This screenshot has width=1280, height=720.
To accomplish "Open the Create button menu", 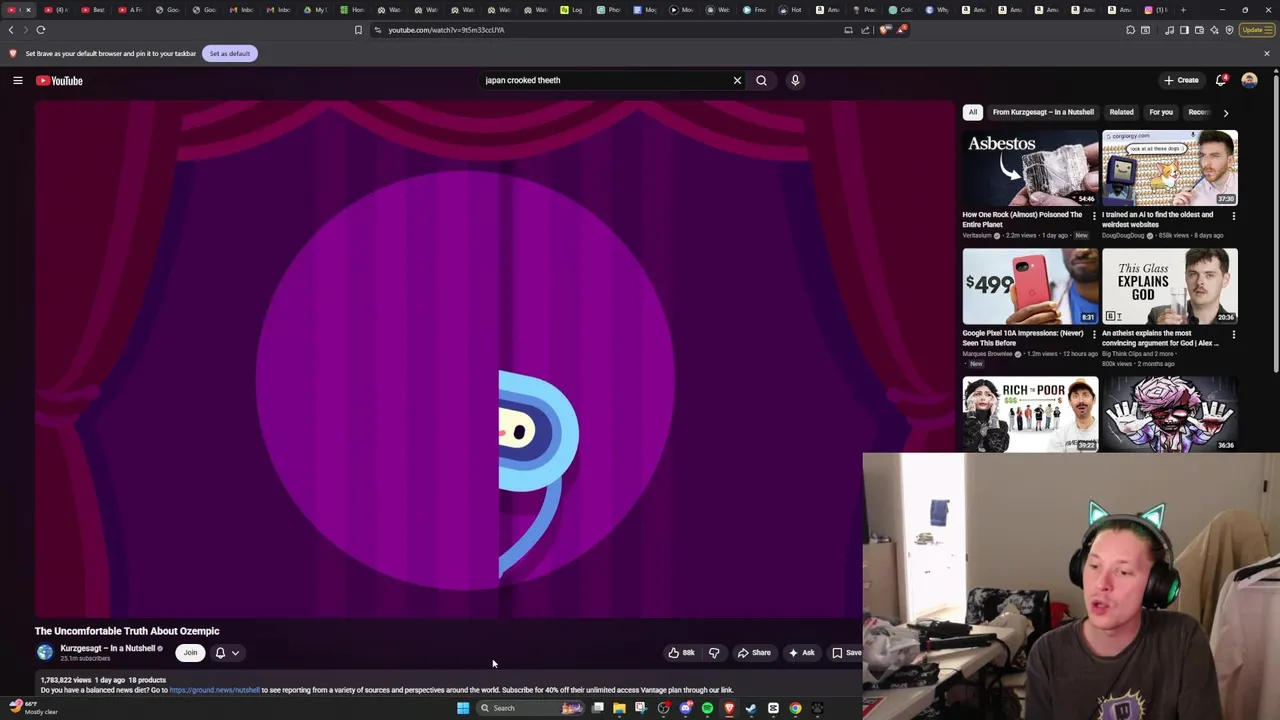I will tap(1181, 80).
